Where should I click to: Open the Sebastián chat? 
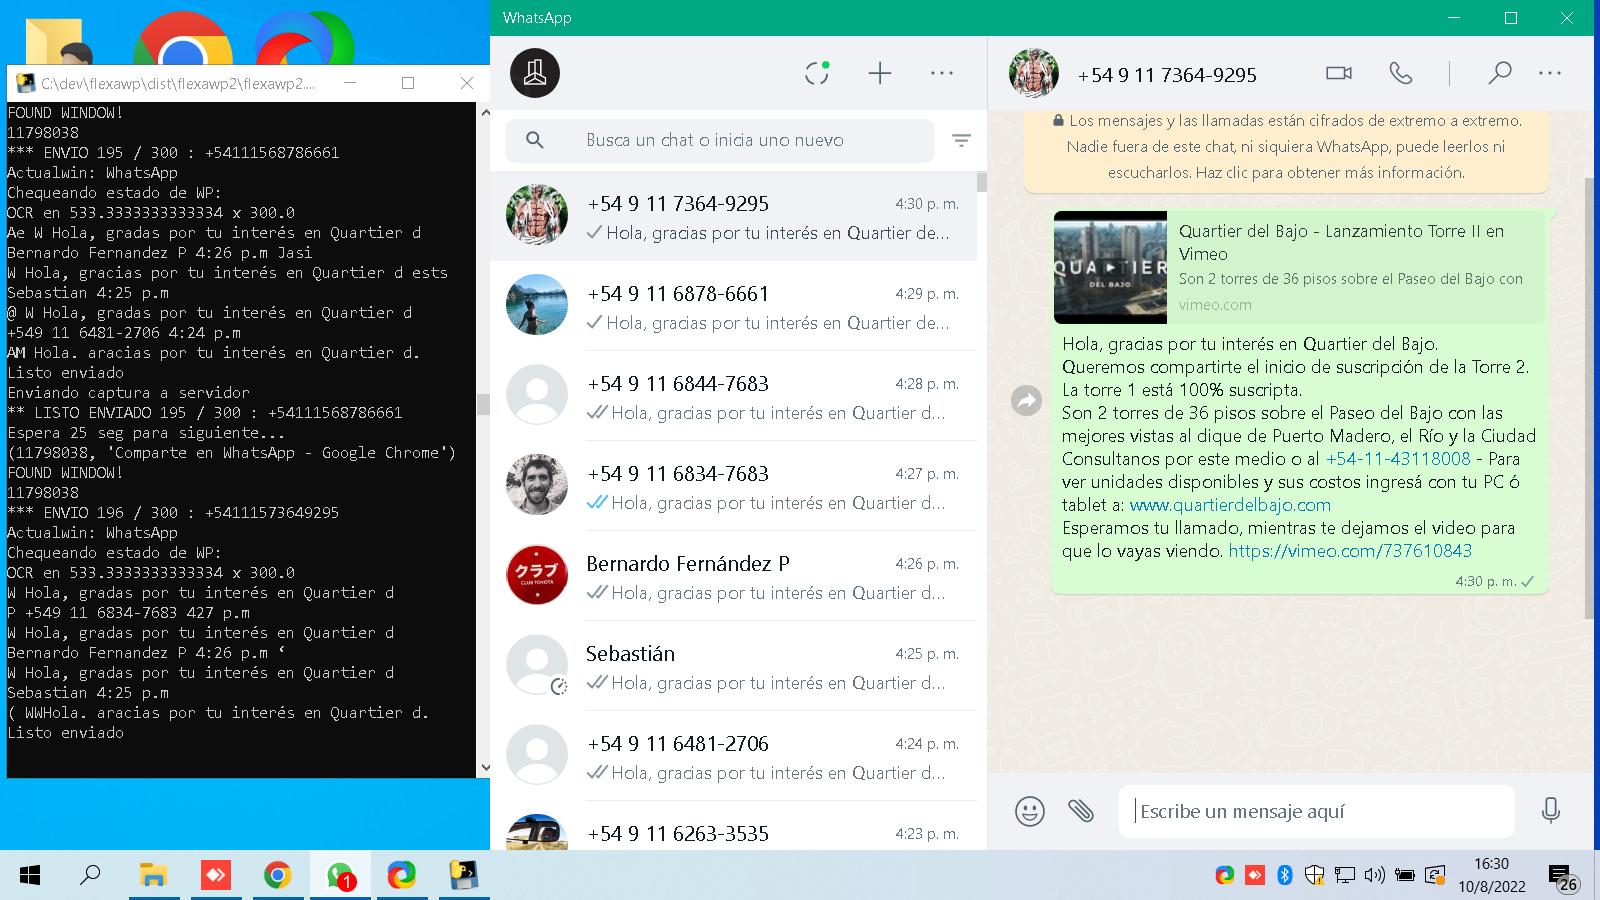pyautogui.click(x=733, y=666)
